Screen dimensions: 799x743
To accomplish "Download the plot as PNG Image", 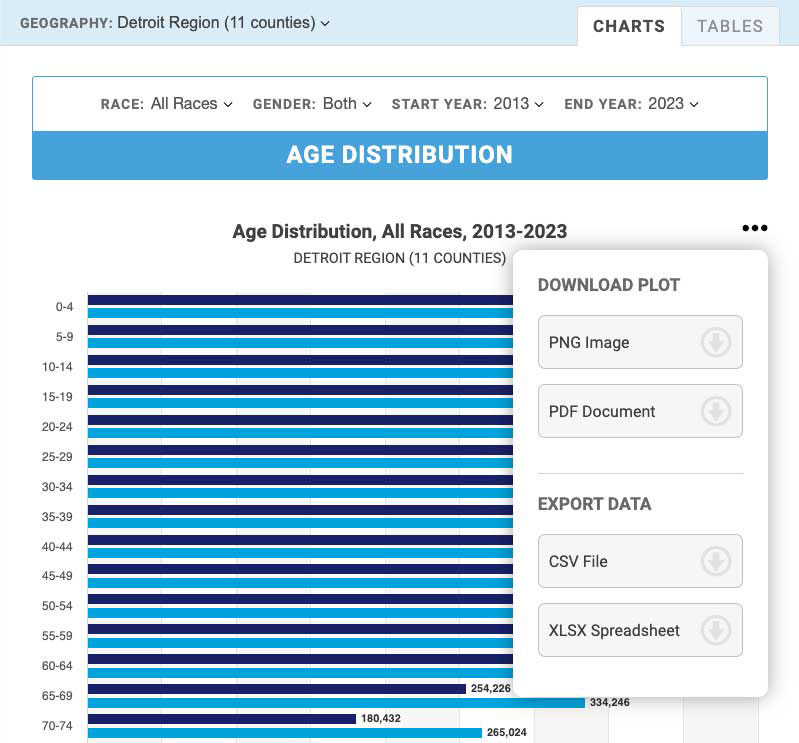I will [x=640, y=342].
